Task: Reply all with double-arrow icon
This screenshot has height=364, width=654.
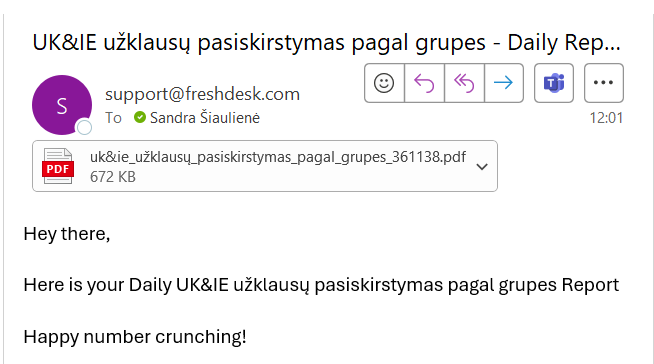Action: [464, 83]
